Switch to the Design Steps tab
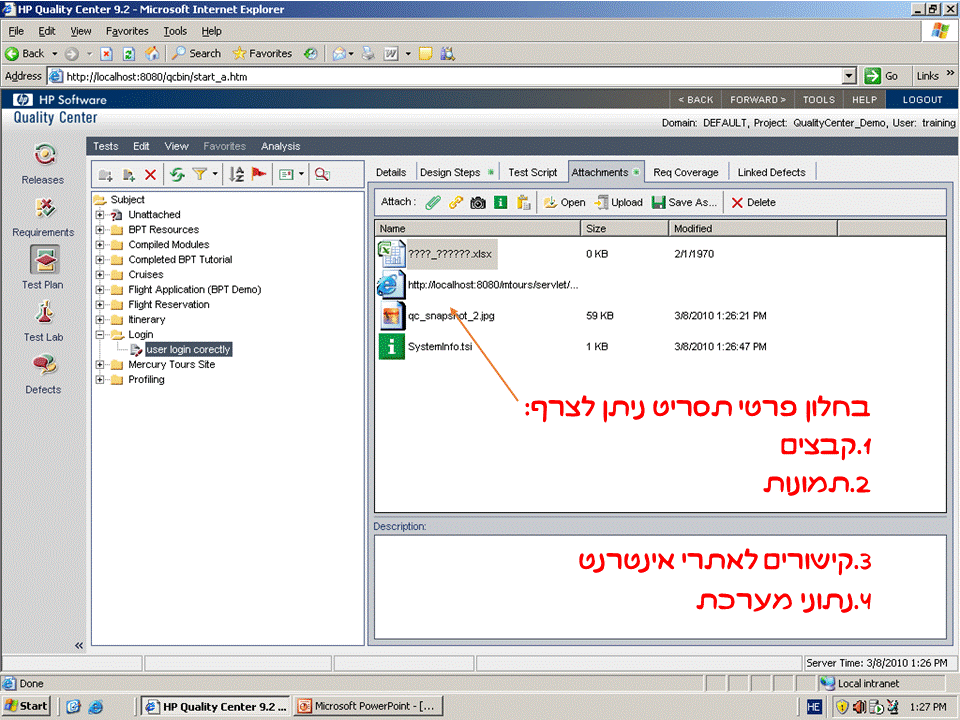Image resolution: width=960 pixels, height=720 pixels. click(x=457, y=172)
